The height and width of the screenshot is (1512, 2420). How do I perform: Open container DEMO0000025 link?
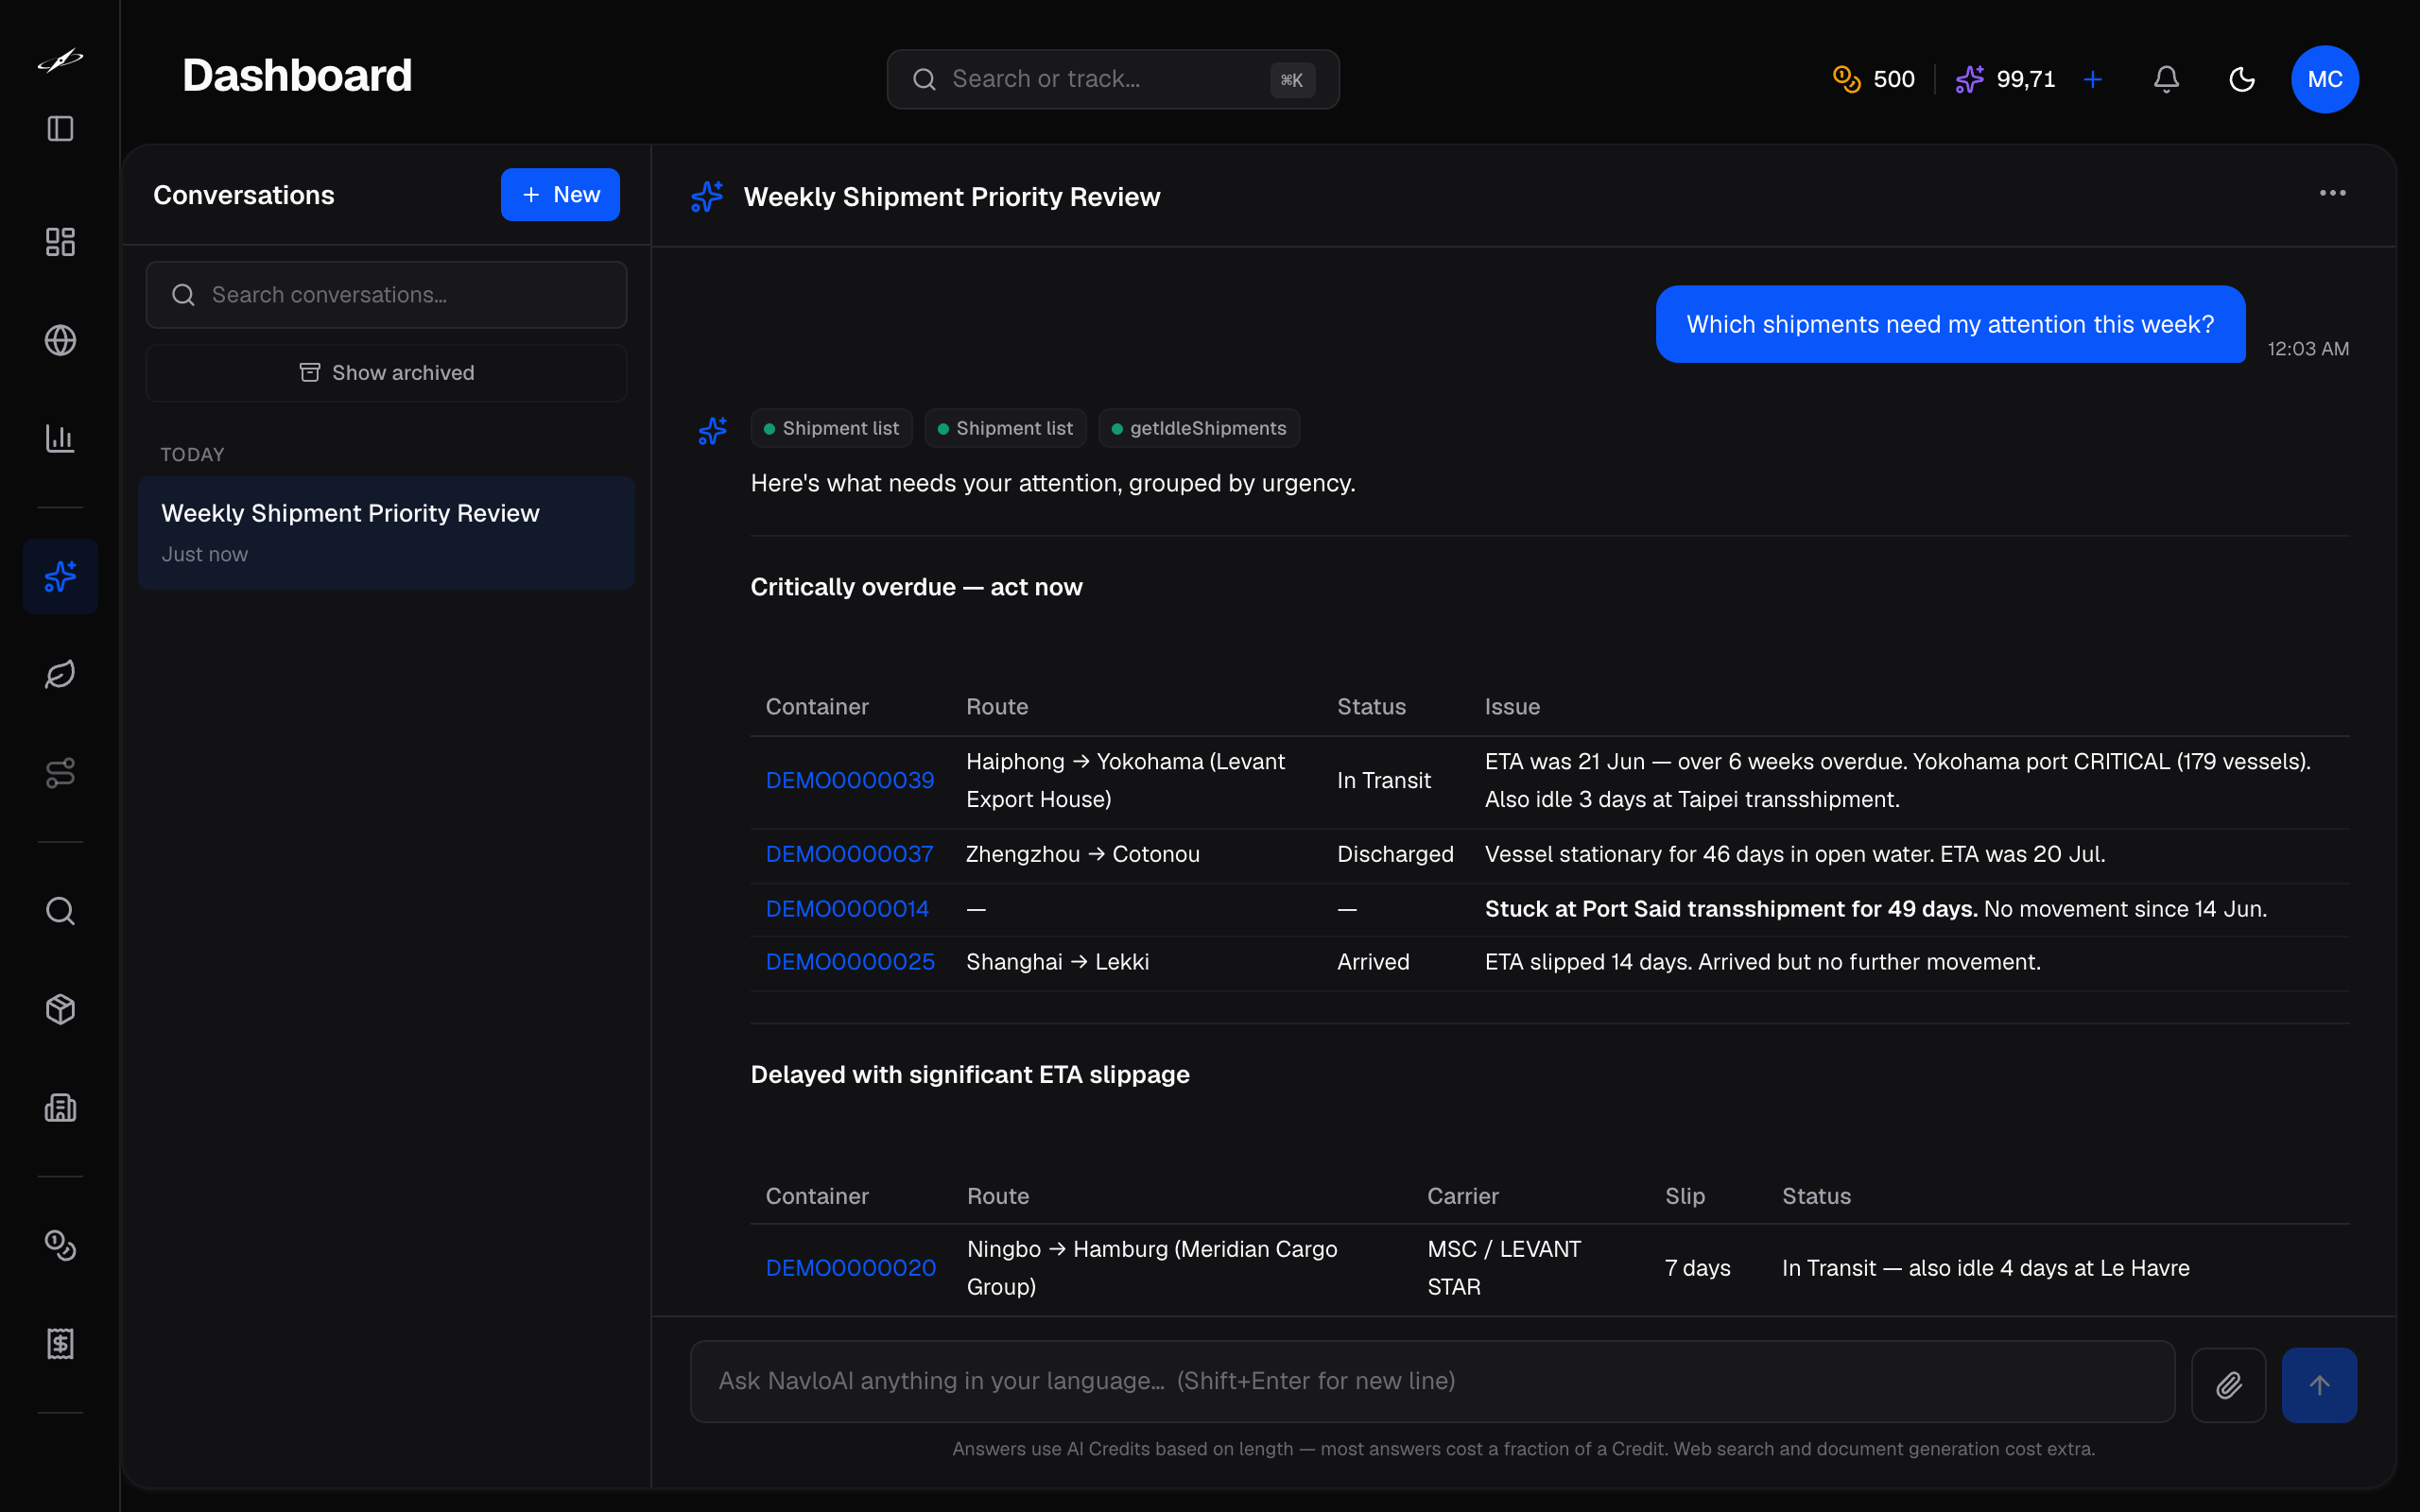pyautogui.click(x=850, y=962)
